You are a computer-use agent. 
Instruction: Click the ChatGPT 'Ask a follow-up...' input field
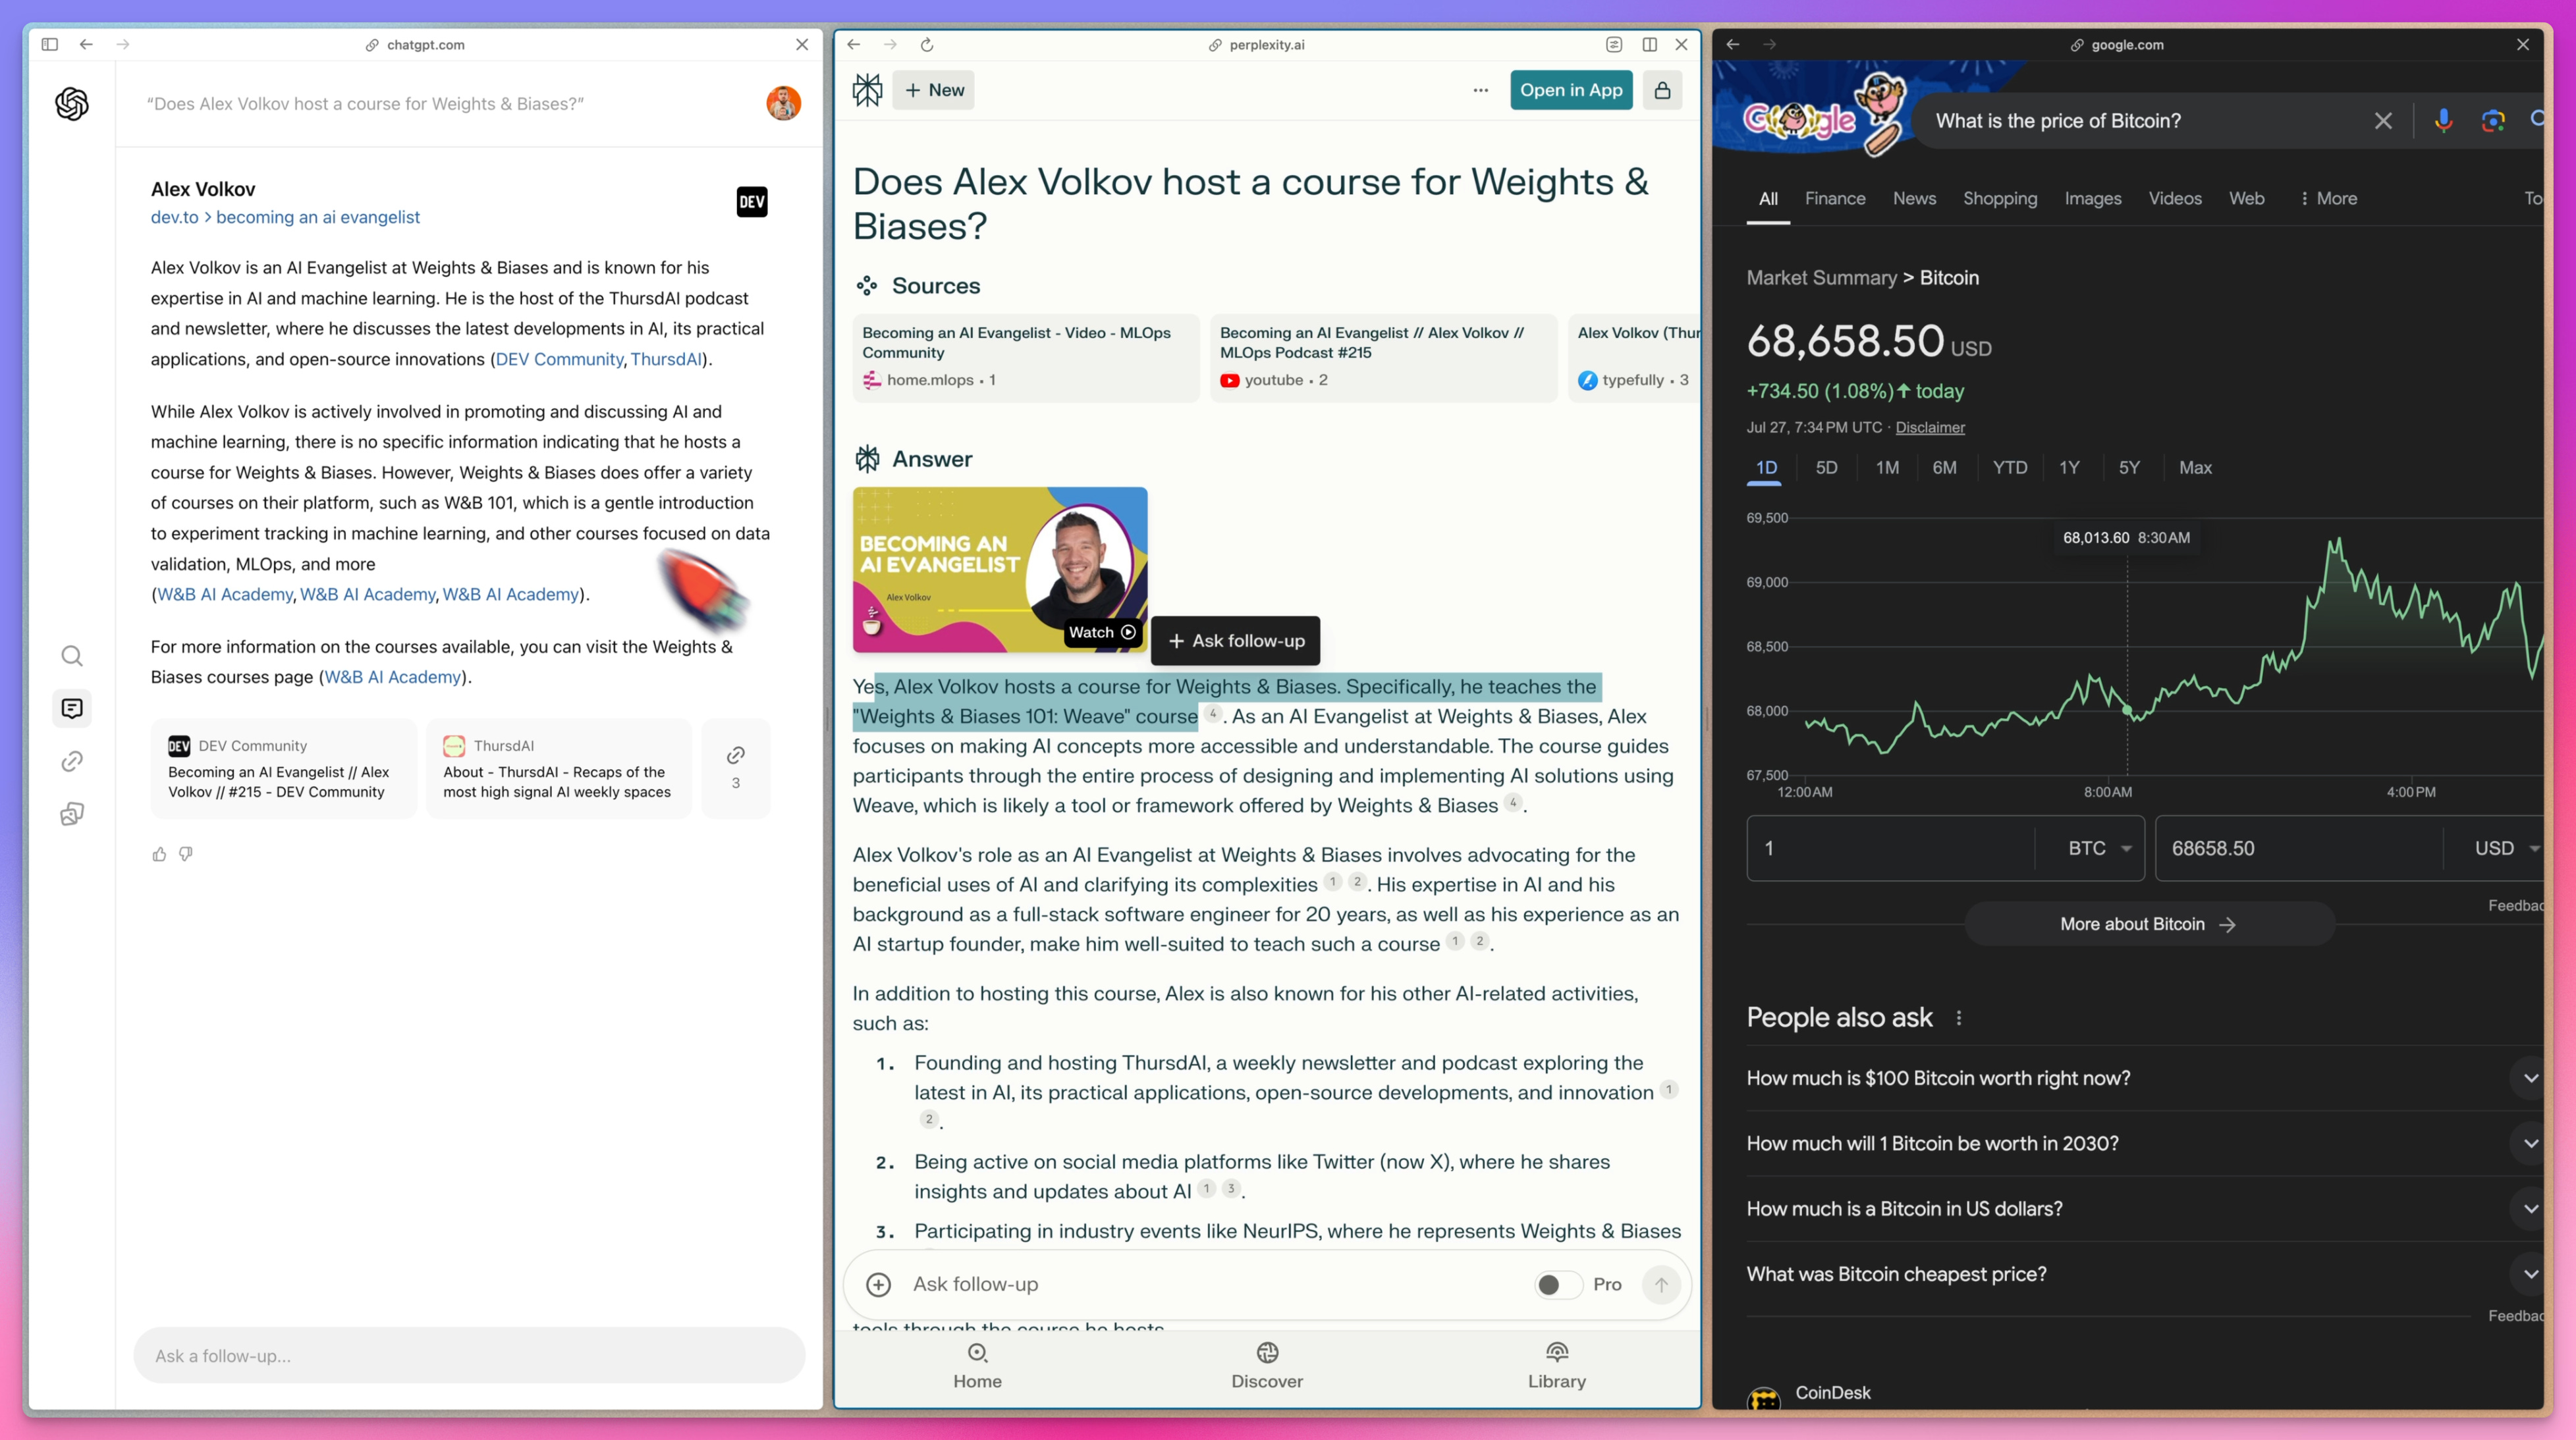point(469,1356)
